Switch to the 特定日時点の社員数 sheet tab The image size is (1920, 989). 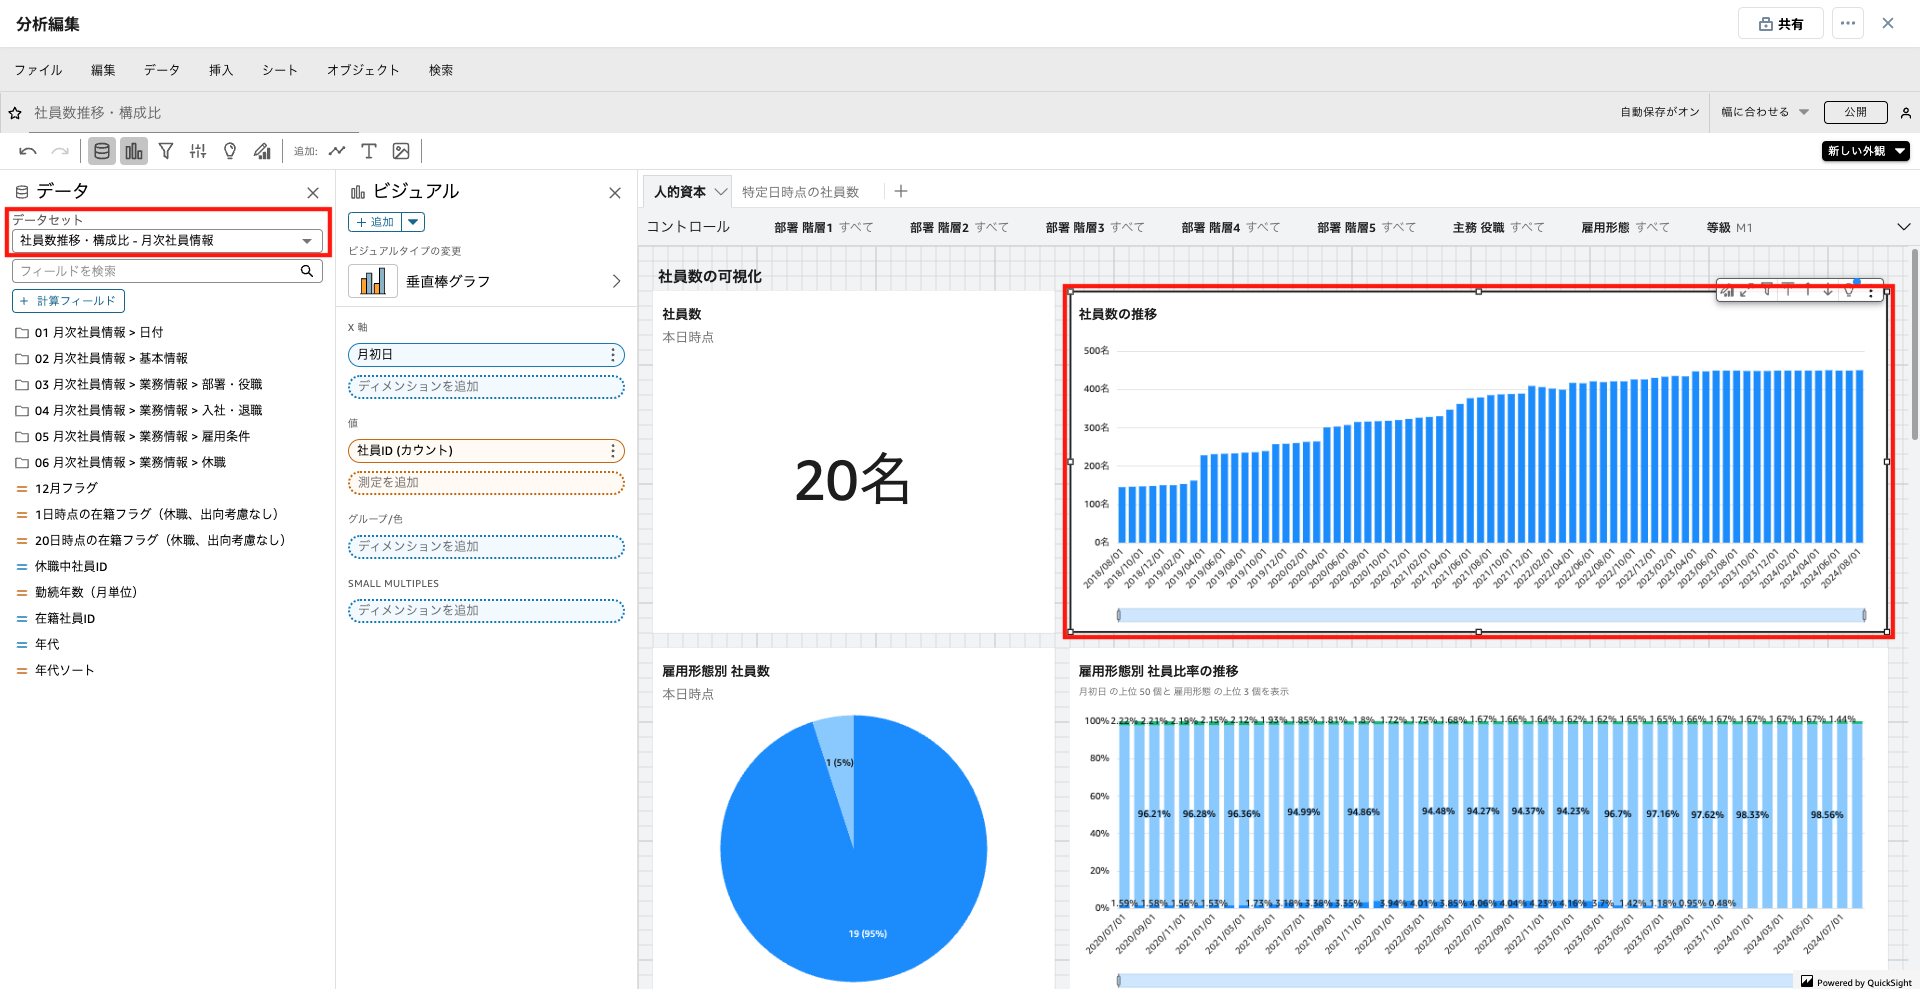(x=800, y=192)
